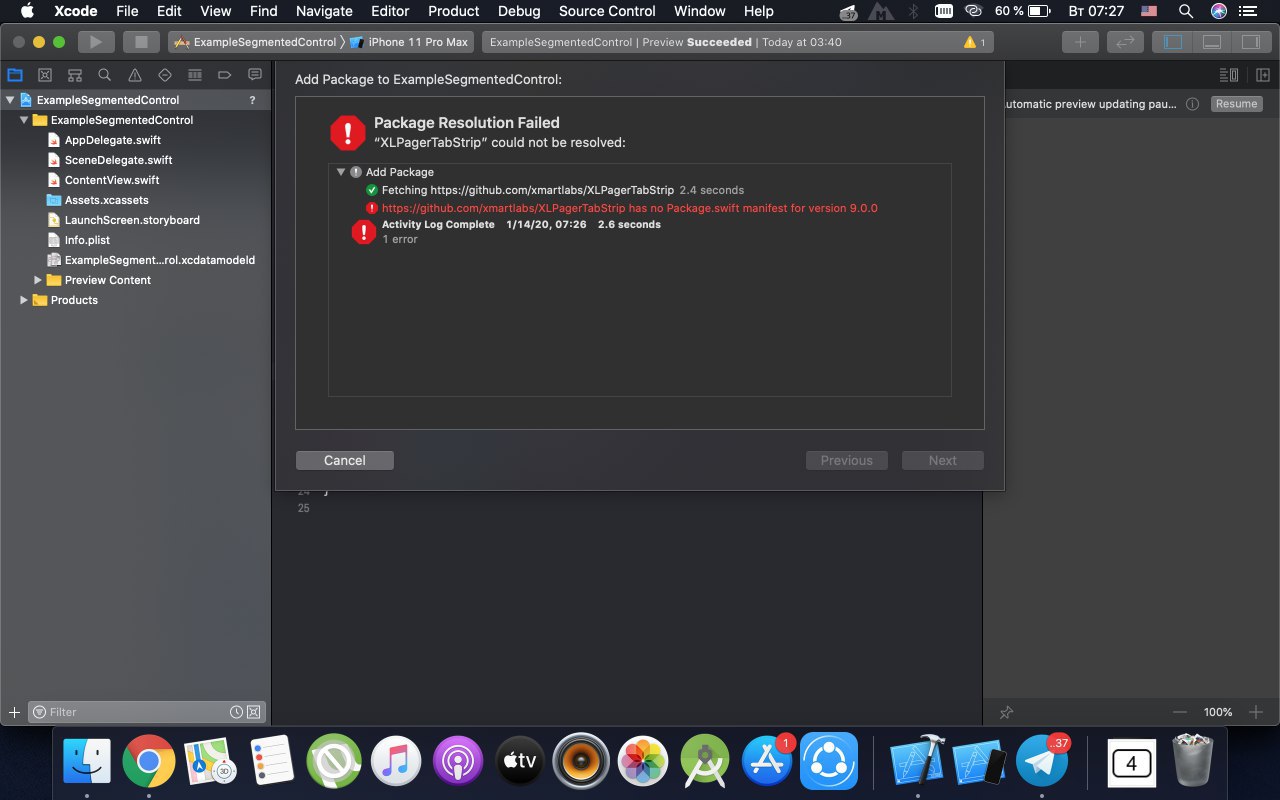Expand the Products folder

[x=25, y=300]
